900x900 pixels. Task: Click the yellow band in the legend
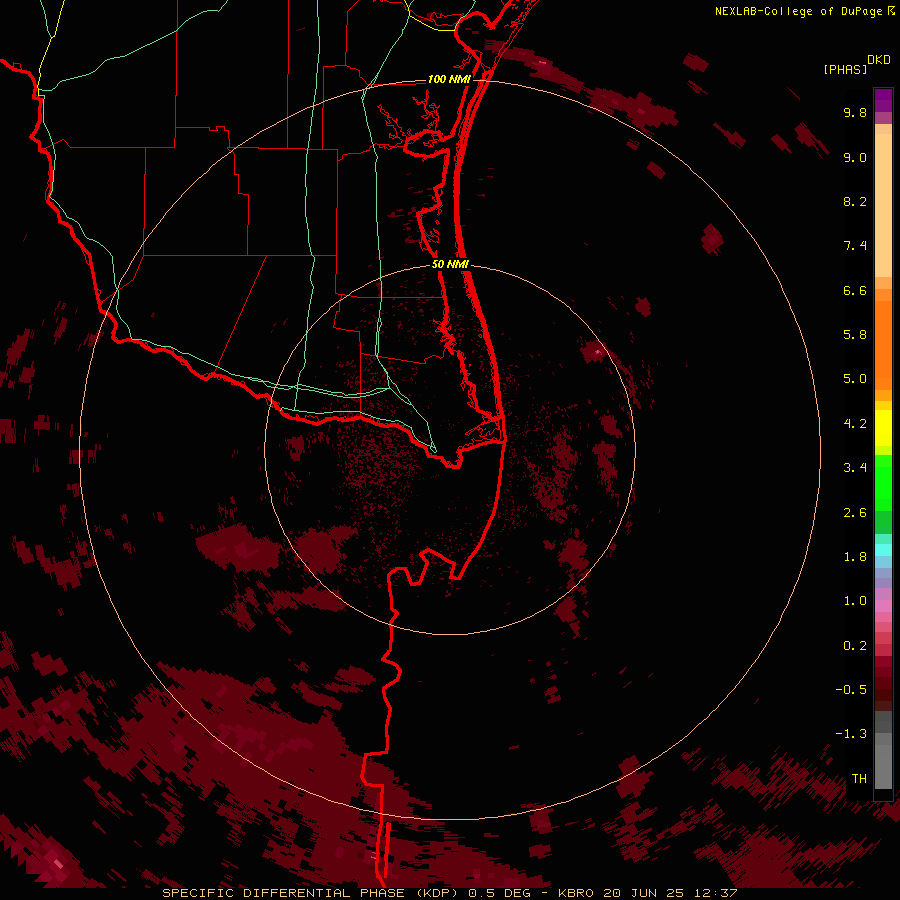883,428
